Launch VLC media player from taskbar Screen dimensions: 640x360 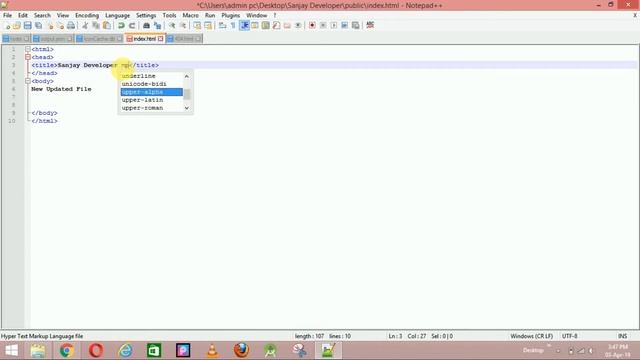click(x=212, y=350)
